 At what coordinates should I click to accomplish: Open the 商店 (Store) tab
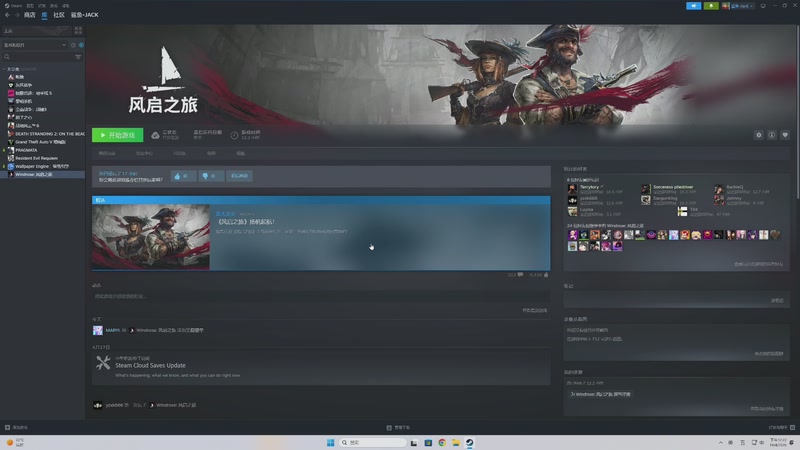coord(30,15)
